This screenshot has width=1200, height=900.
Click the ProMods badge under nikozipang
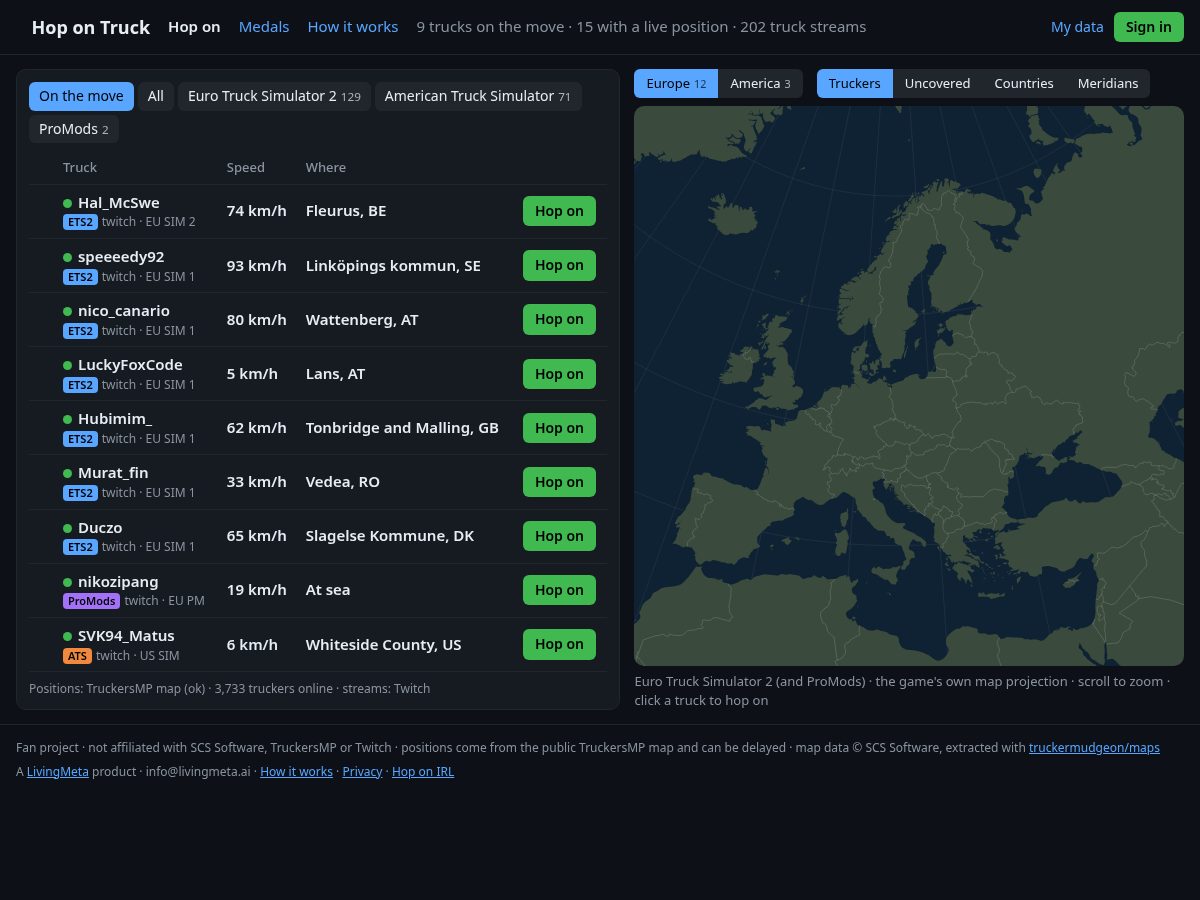(x=91, y=601)
